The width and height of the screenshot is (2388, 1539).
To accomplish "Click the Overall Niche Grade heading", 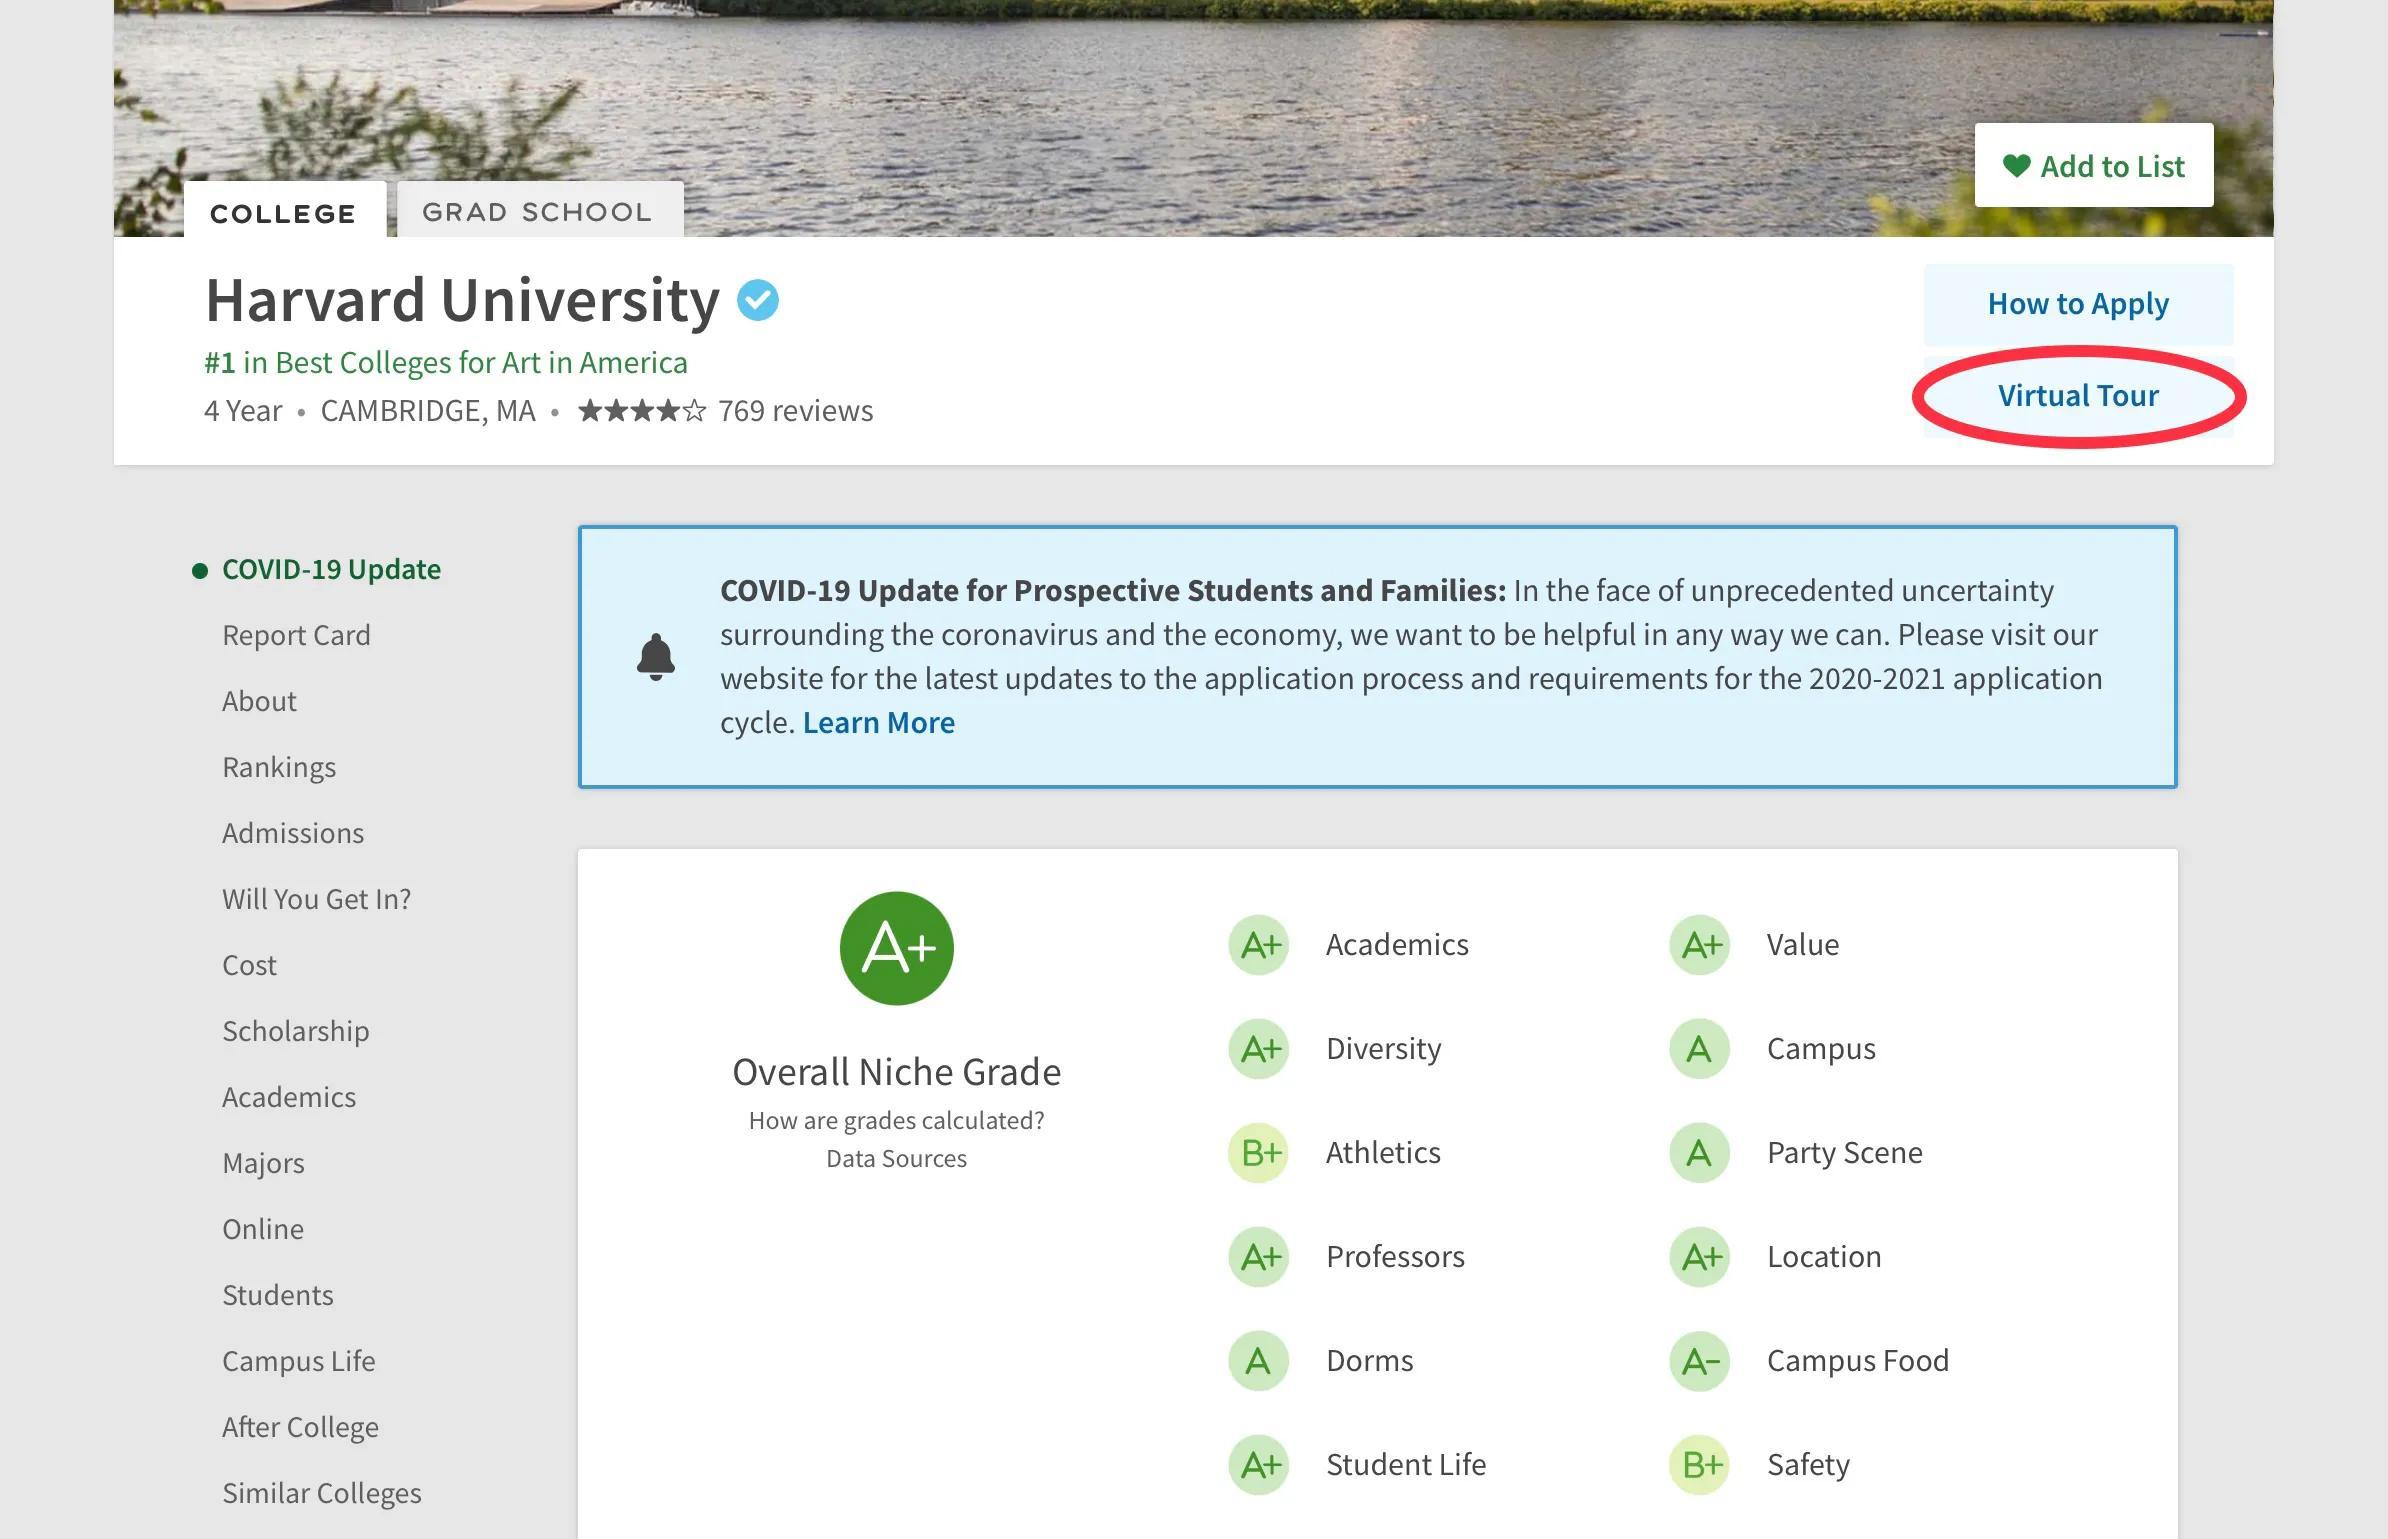I will pos(897,1072).
